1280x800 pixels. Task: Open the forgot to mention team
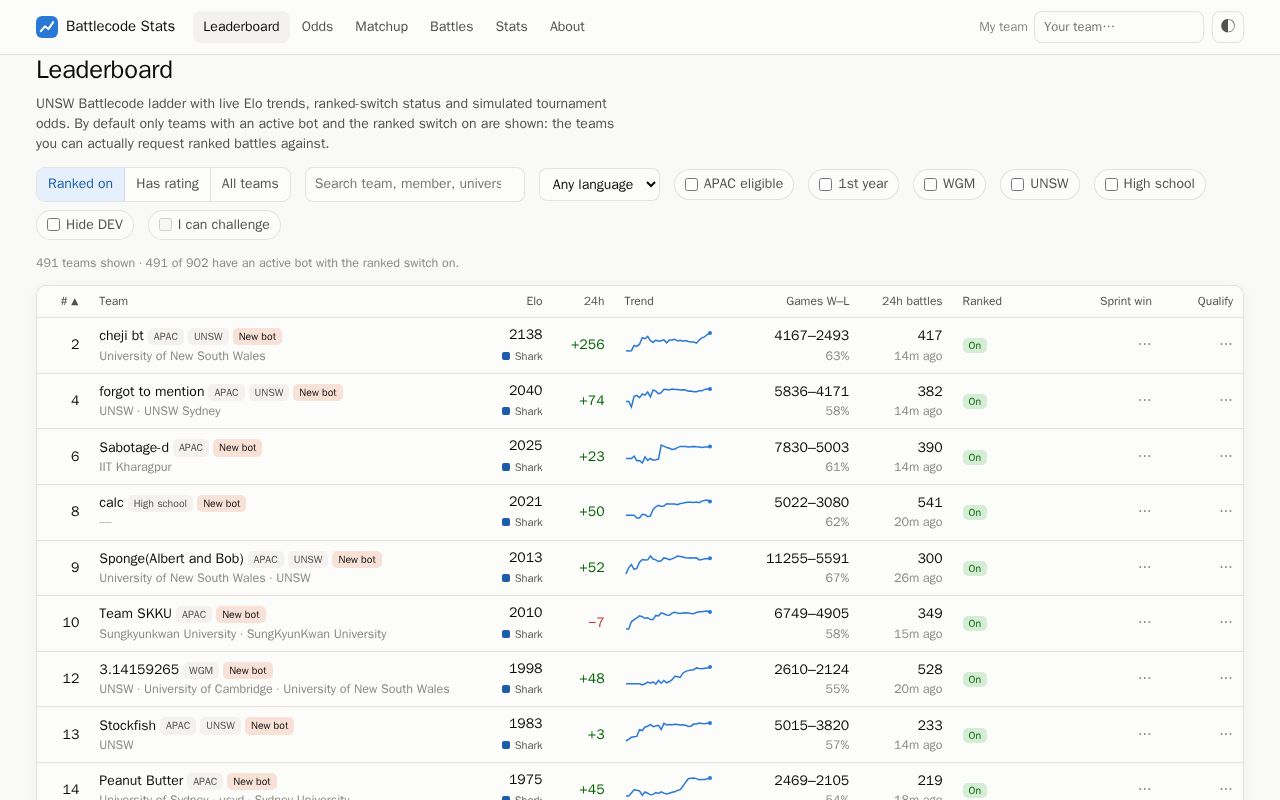pyautogui.click(x=152, y=392)
